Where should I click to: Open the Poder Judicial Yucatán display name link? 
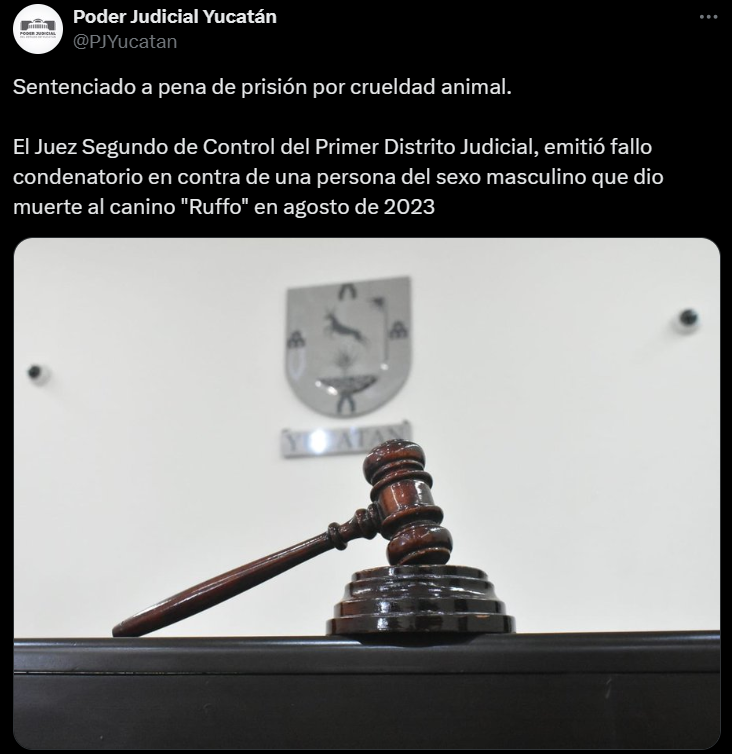pyautogui.click(x=175, y=17)
